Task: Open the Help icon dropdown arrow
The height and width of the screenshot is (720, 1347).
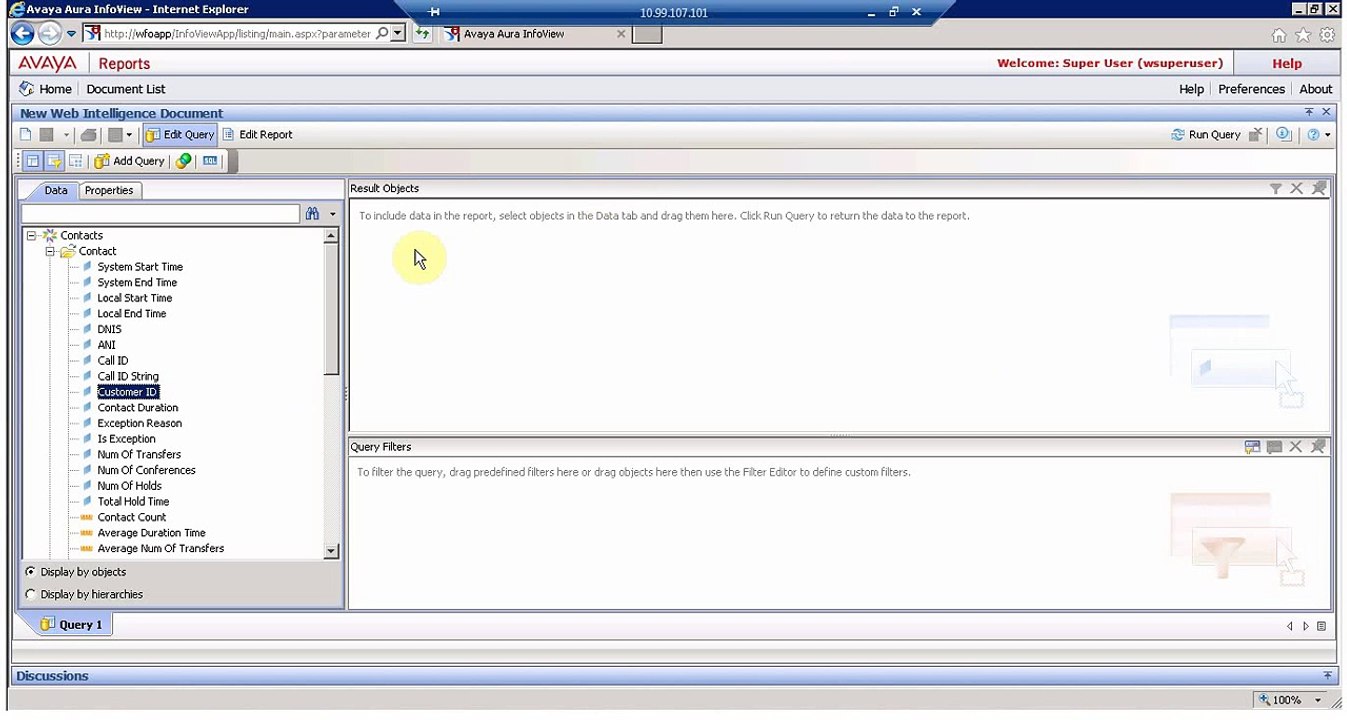Action: [x=1328, y=135]
